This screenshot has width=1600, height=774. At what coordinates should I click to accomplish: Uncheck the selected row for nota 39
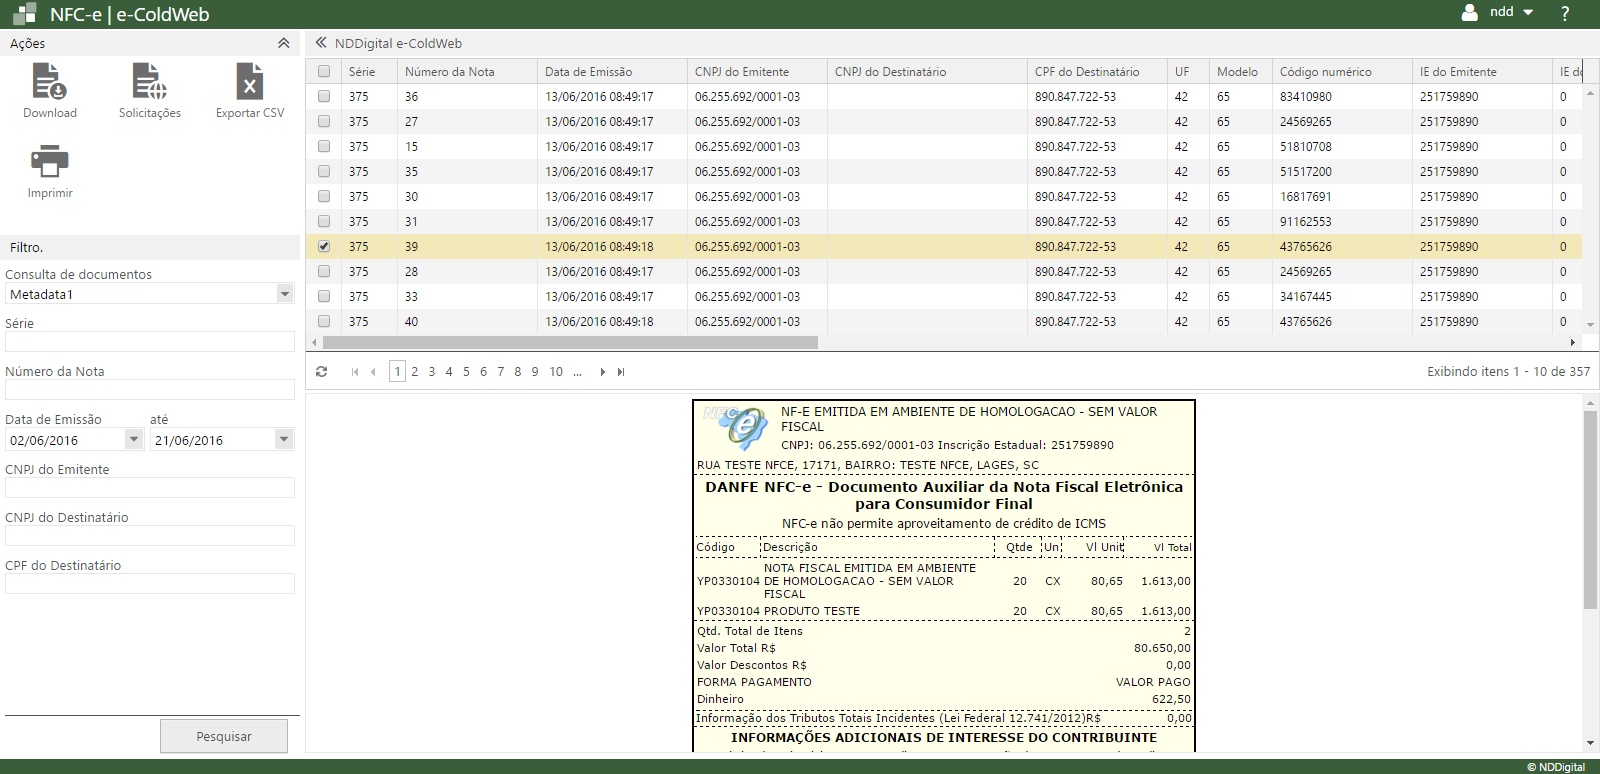coord(324,246)
